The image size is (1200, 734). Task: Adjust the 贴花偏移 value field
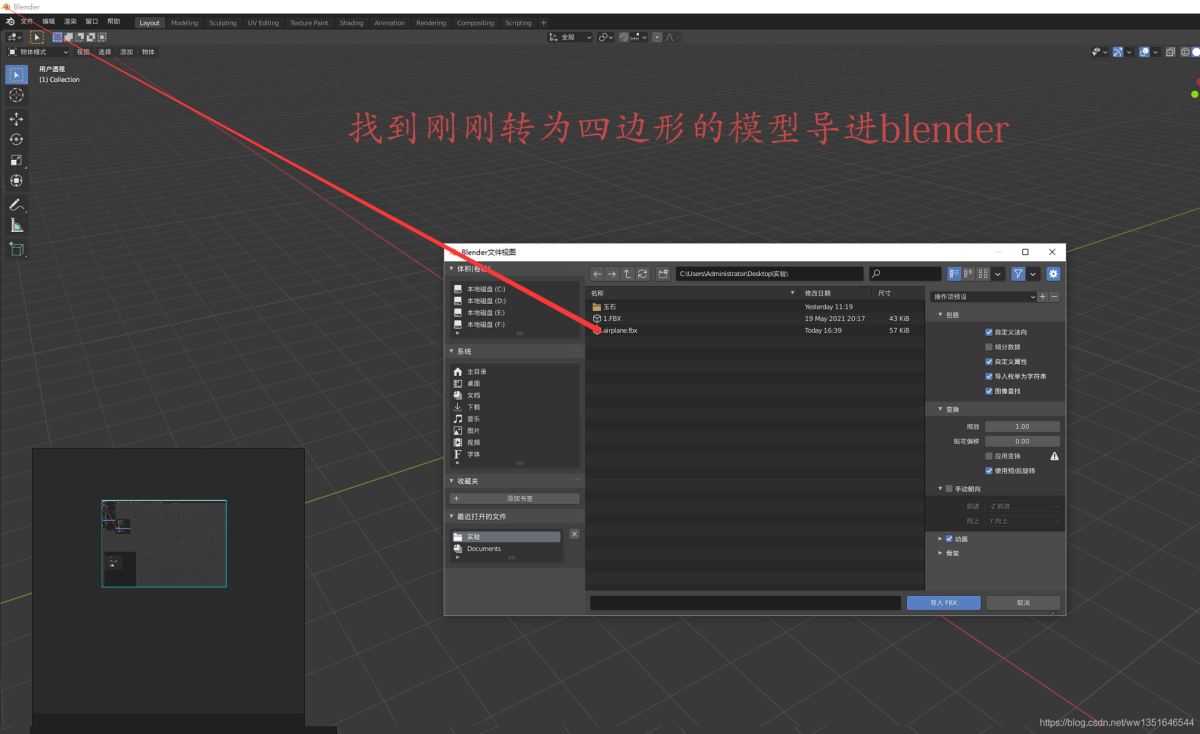pyautogui.click(x=1022, y=441)
